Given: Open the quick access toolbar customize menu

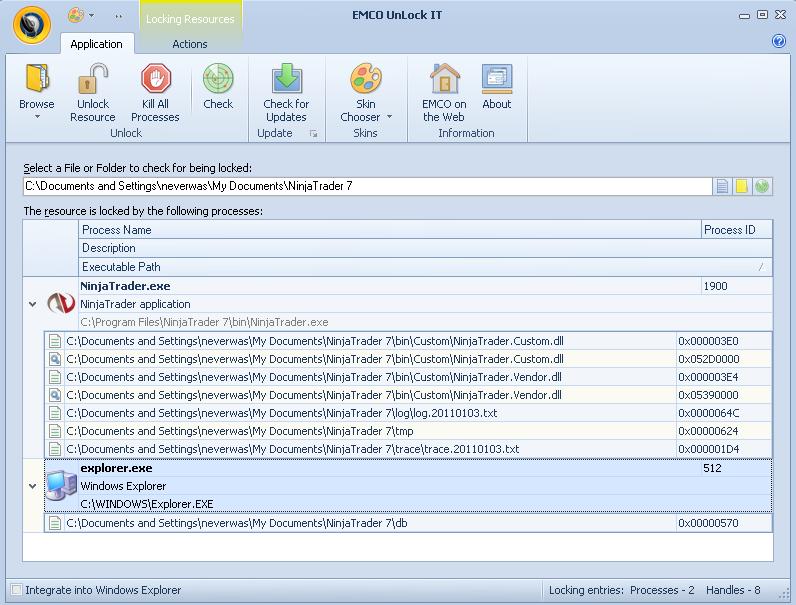Looking at the screenshot, I should (x=118, y=16).
